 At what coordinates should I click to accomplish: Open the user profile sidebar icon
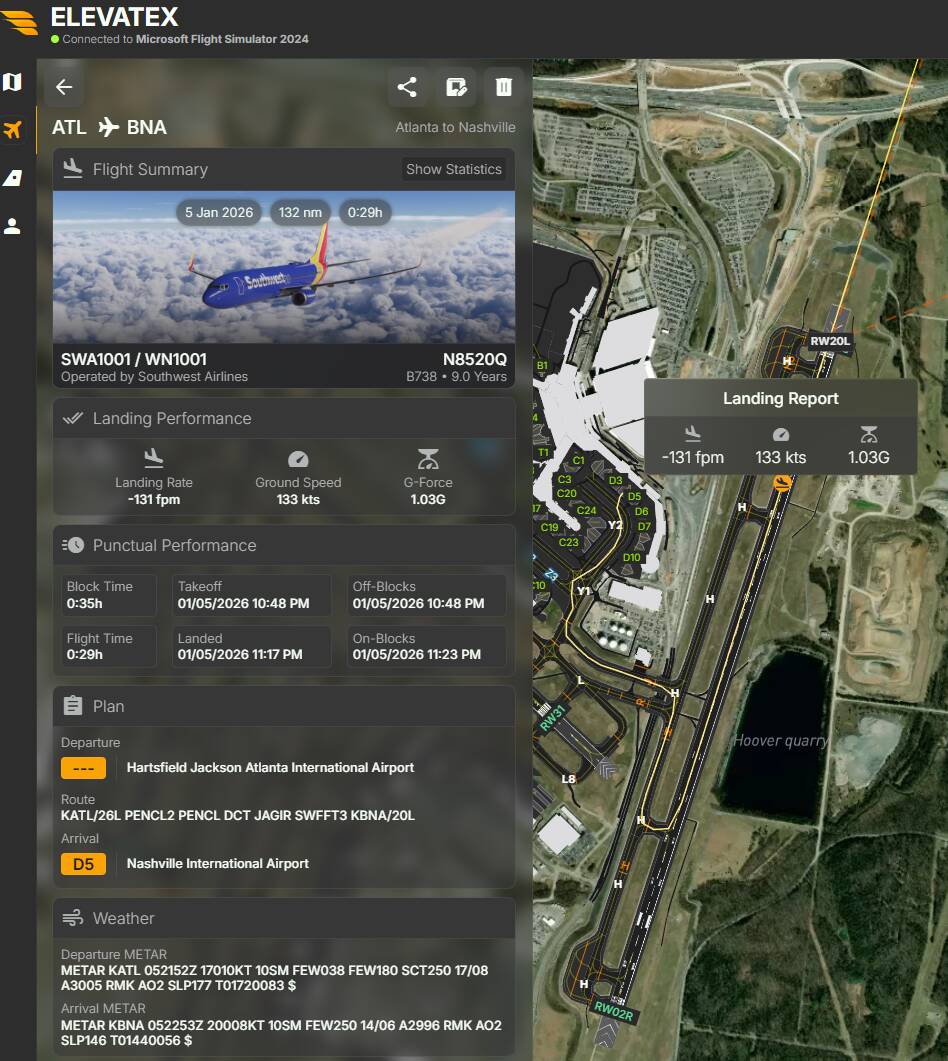[x=13, y=226]
